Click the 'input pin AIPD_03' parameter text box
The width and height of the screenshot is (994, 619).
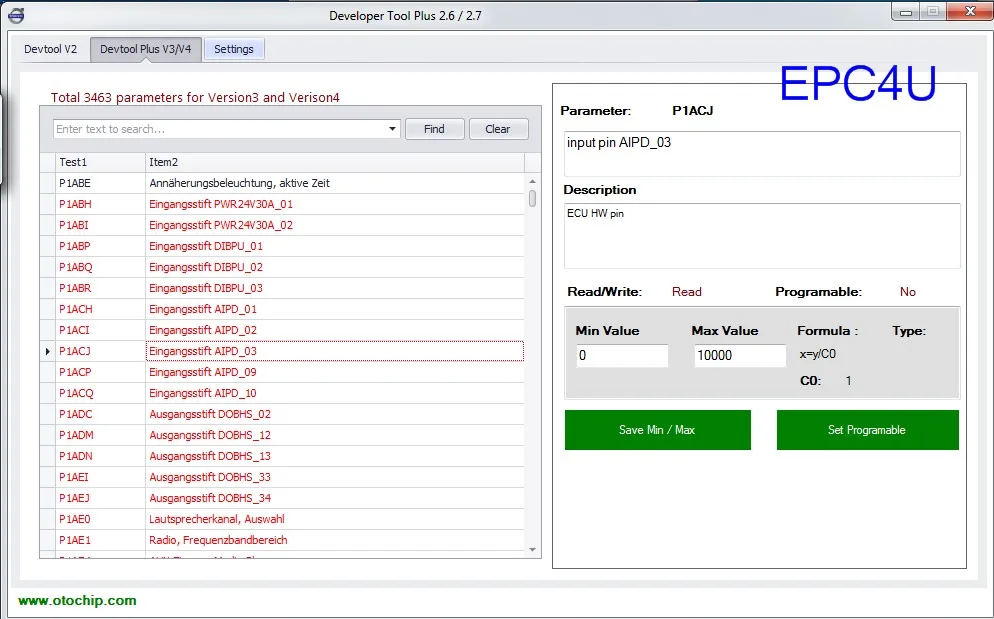click(x=762, y=153)
